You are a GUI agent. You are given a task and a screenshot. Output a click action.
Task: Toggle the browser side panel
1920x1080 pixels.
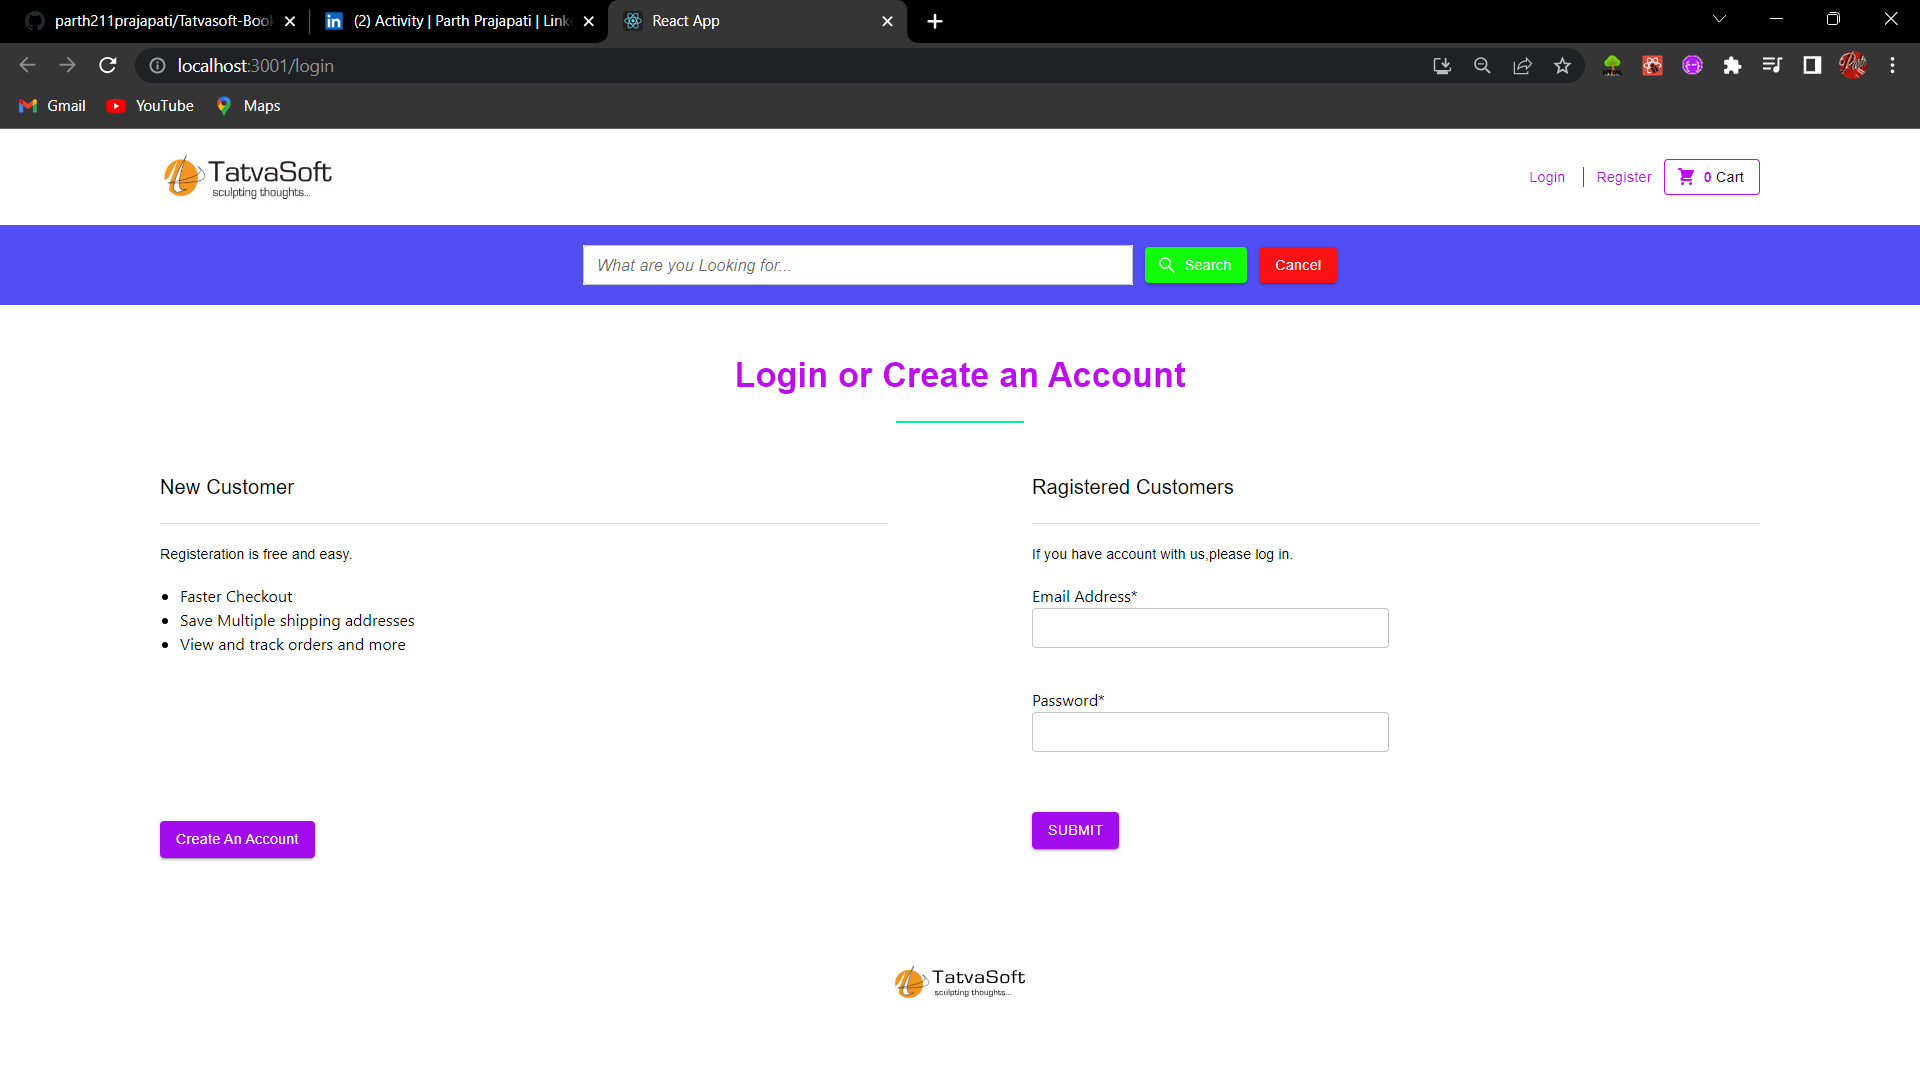1812,65
